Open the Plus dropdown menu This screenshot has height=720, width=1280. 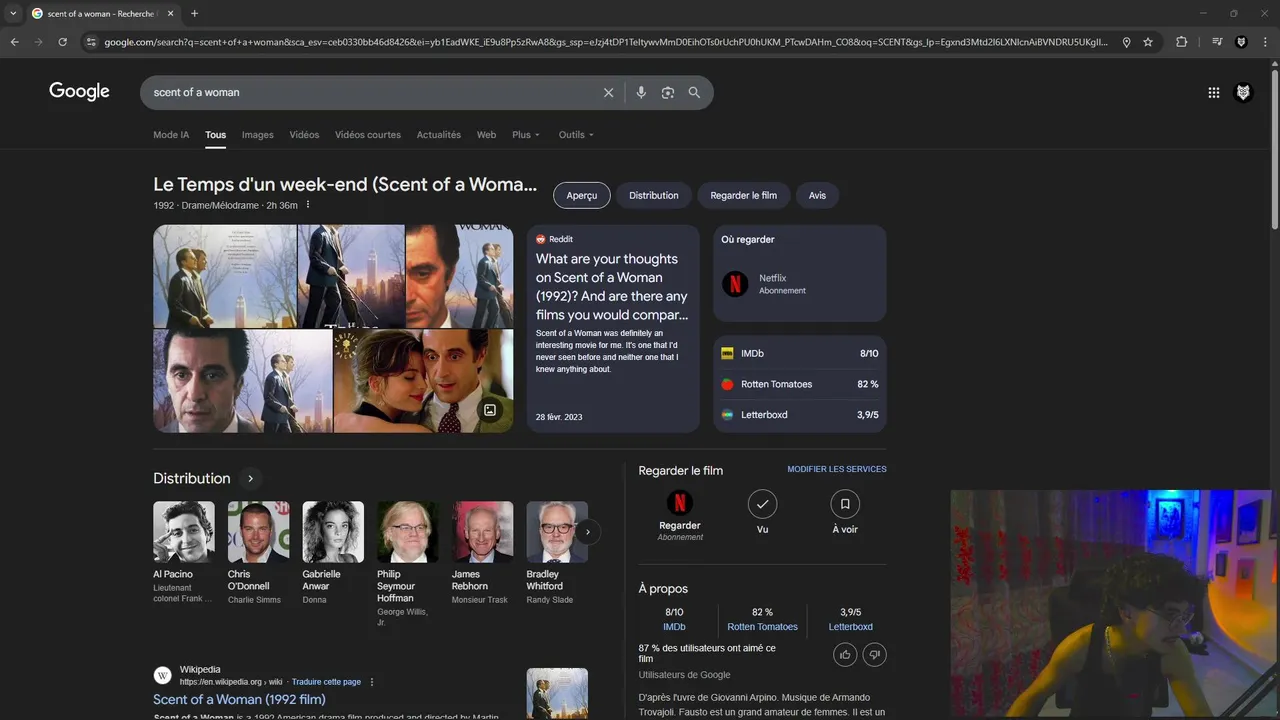point(526,135)
